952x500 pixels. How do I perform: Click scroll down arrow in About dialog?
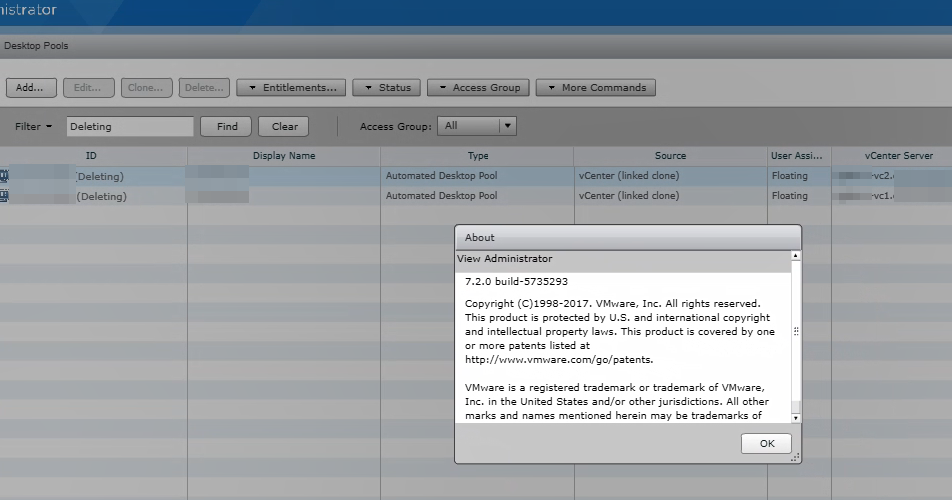796,416
